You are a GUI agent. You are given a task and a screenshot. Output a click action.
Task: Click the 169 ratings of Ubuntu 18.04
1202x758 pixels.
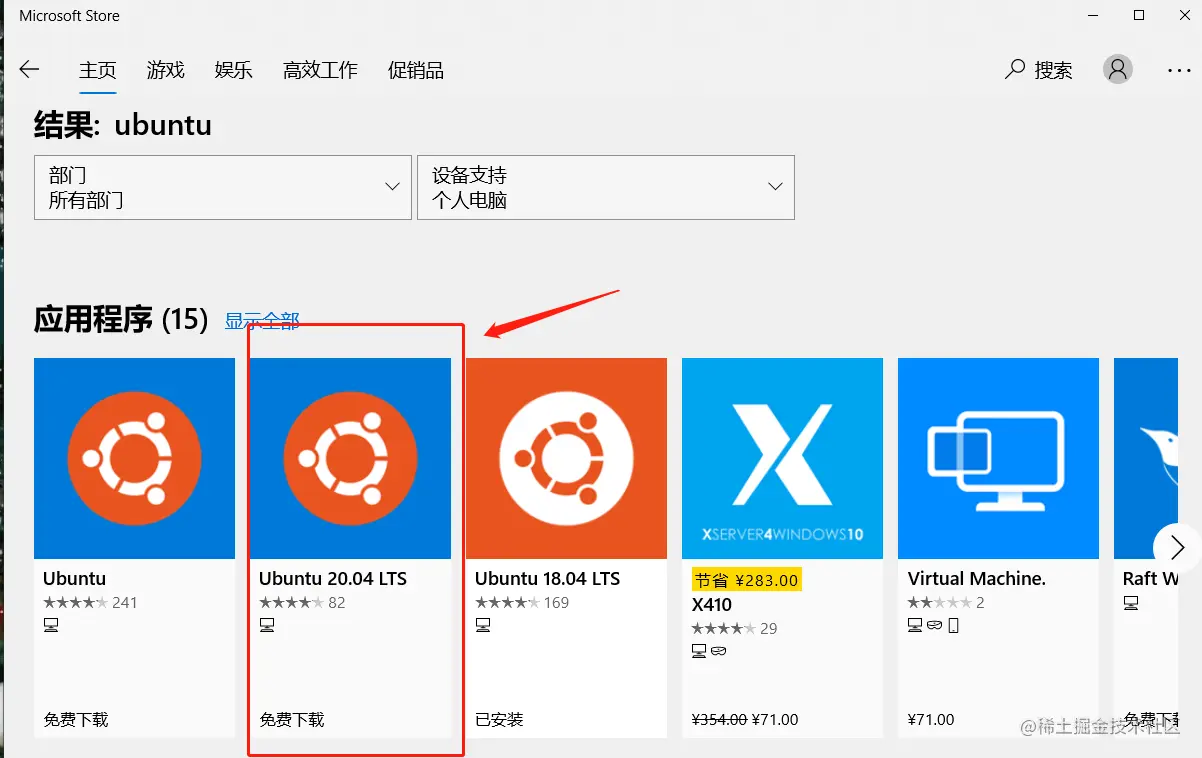pos(557,602)
